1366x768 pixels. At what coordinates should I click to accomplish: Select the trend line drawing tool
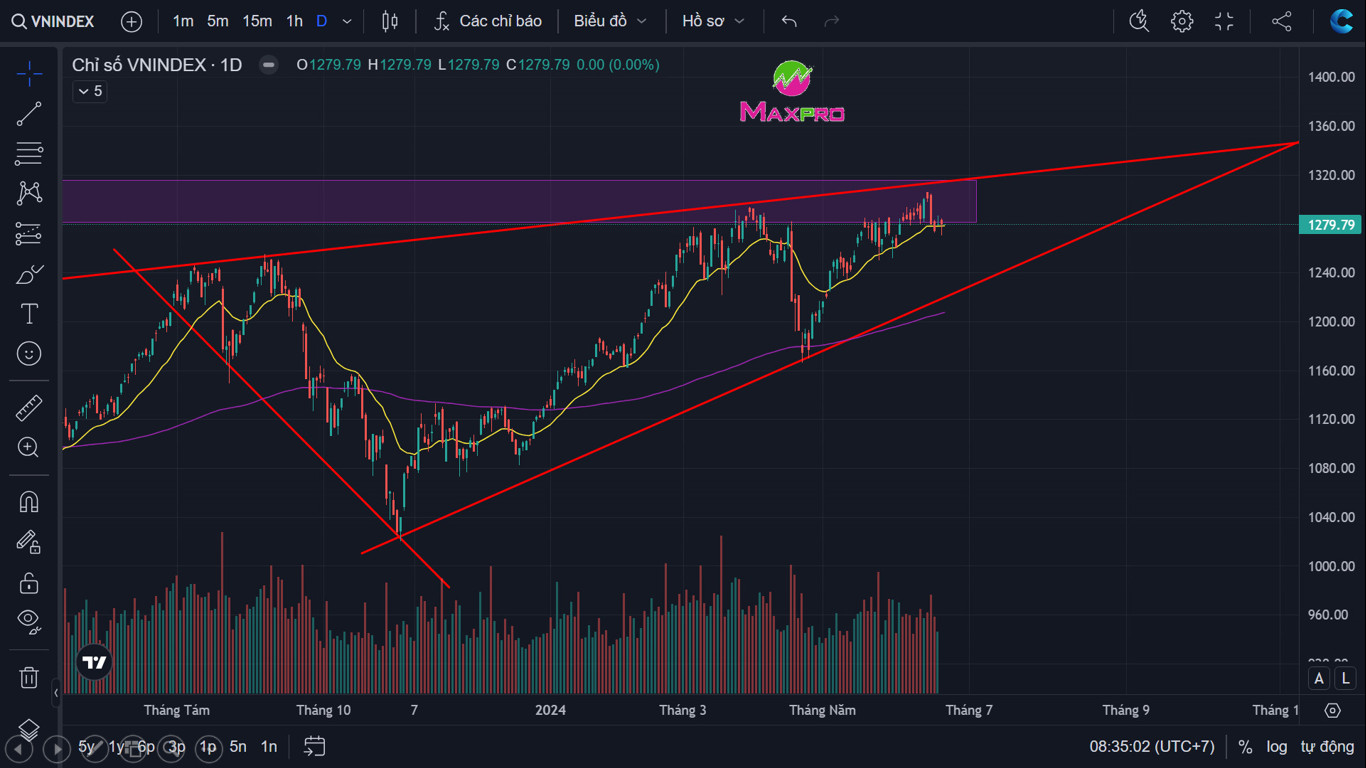tap(29, 114)
